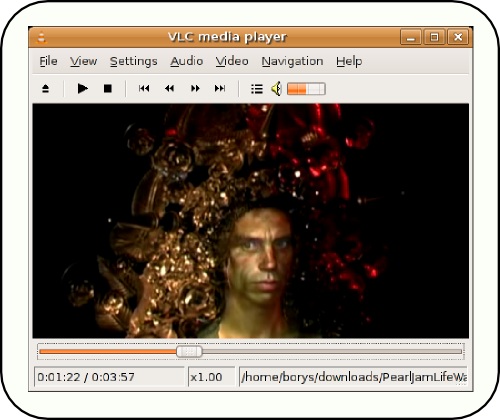Open the Help menu
500x420 pixels.
[x=349, y=62]
